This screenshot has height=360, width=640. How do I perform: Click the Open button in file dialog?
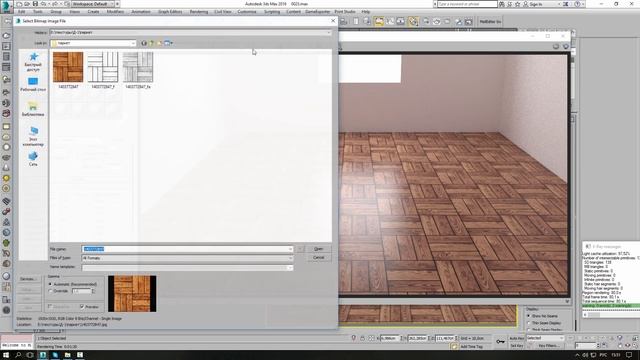click(318, 249)
